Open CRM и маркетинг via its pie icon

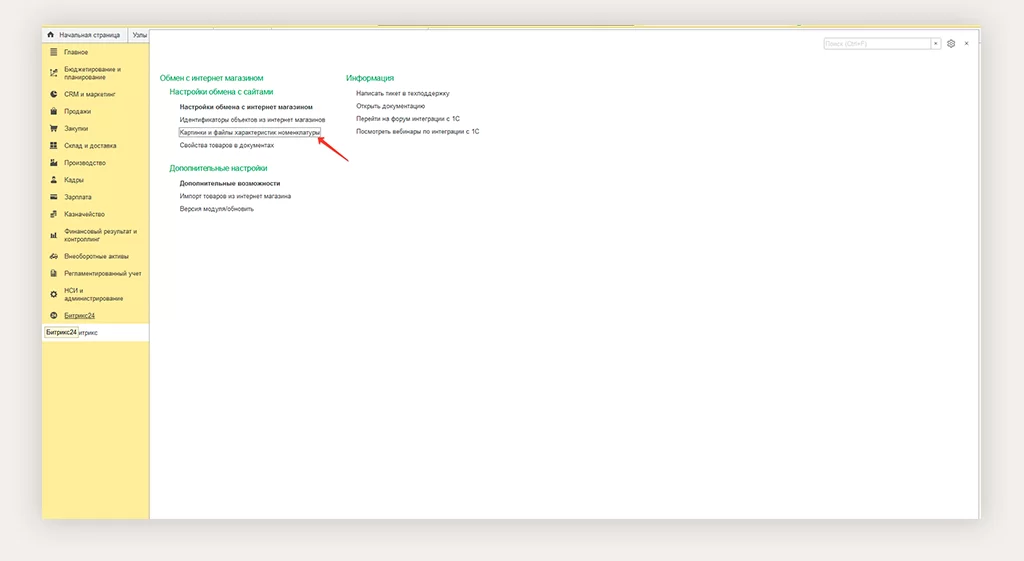pos(53,94)
